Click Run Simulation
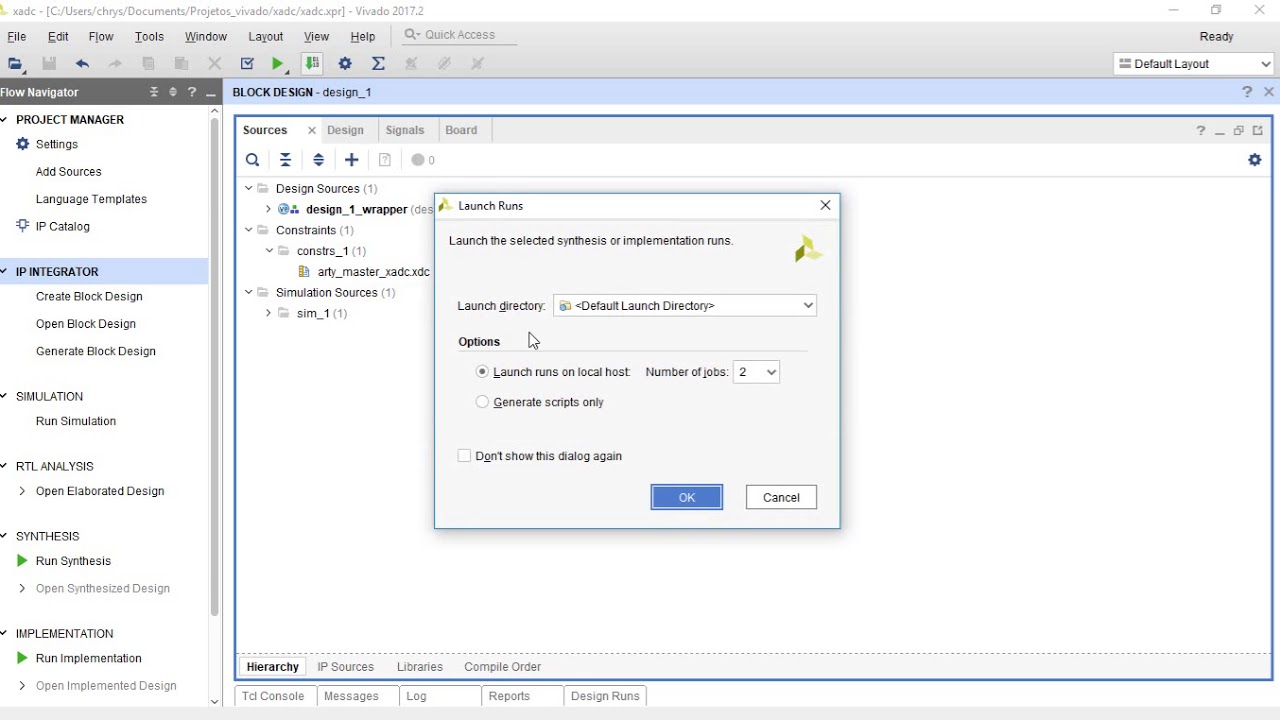Screen dimensions: 1280x720 [x=76, y=421]
